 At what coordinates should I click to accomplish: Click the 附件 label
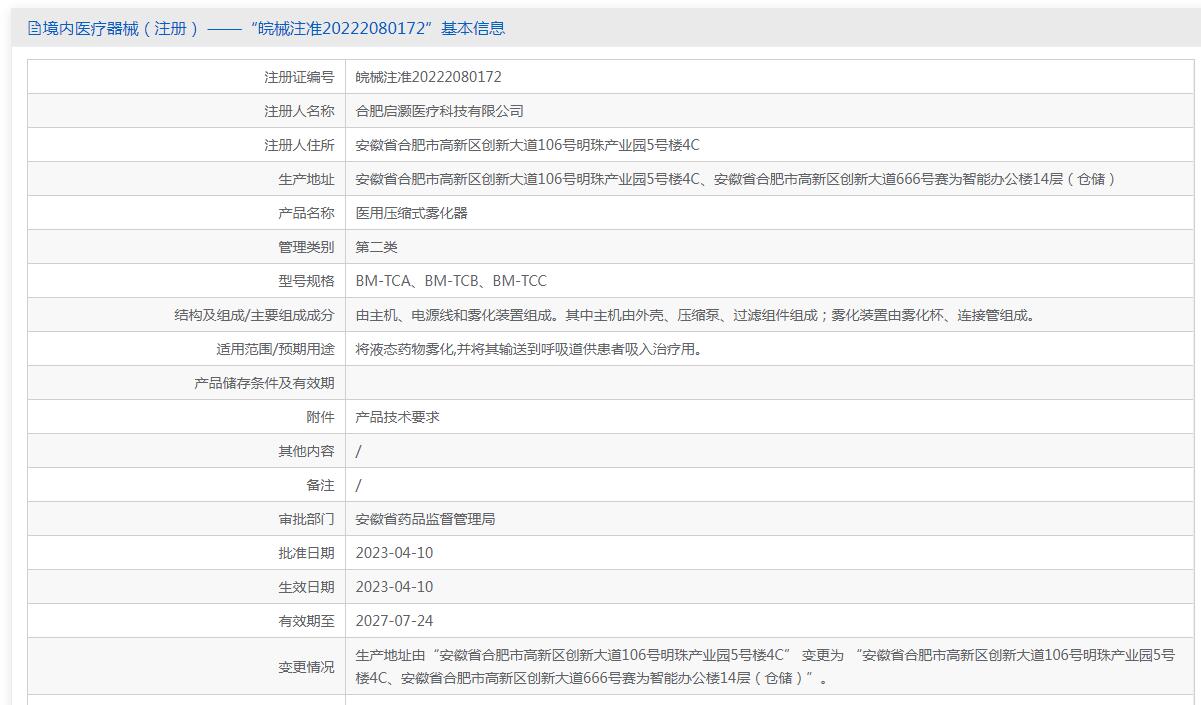click(320, 417)
